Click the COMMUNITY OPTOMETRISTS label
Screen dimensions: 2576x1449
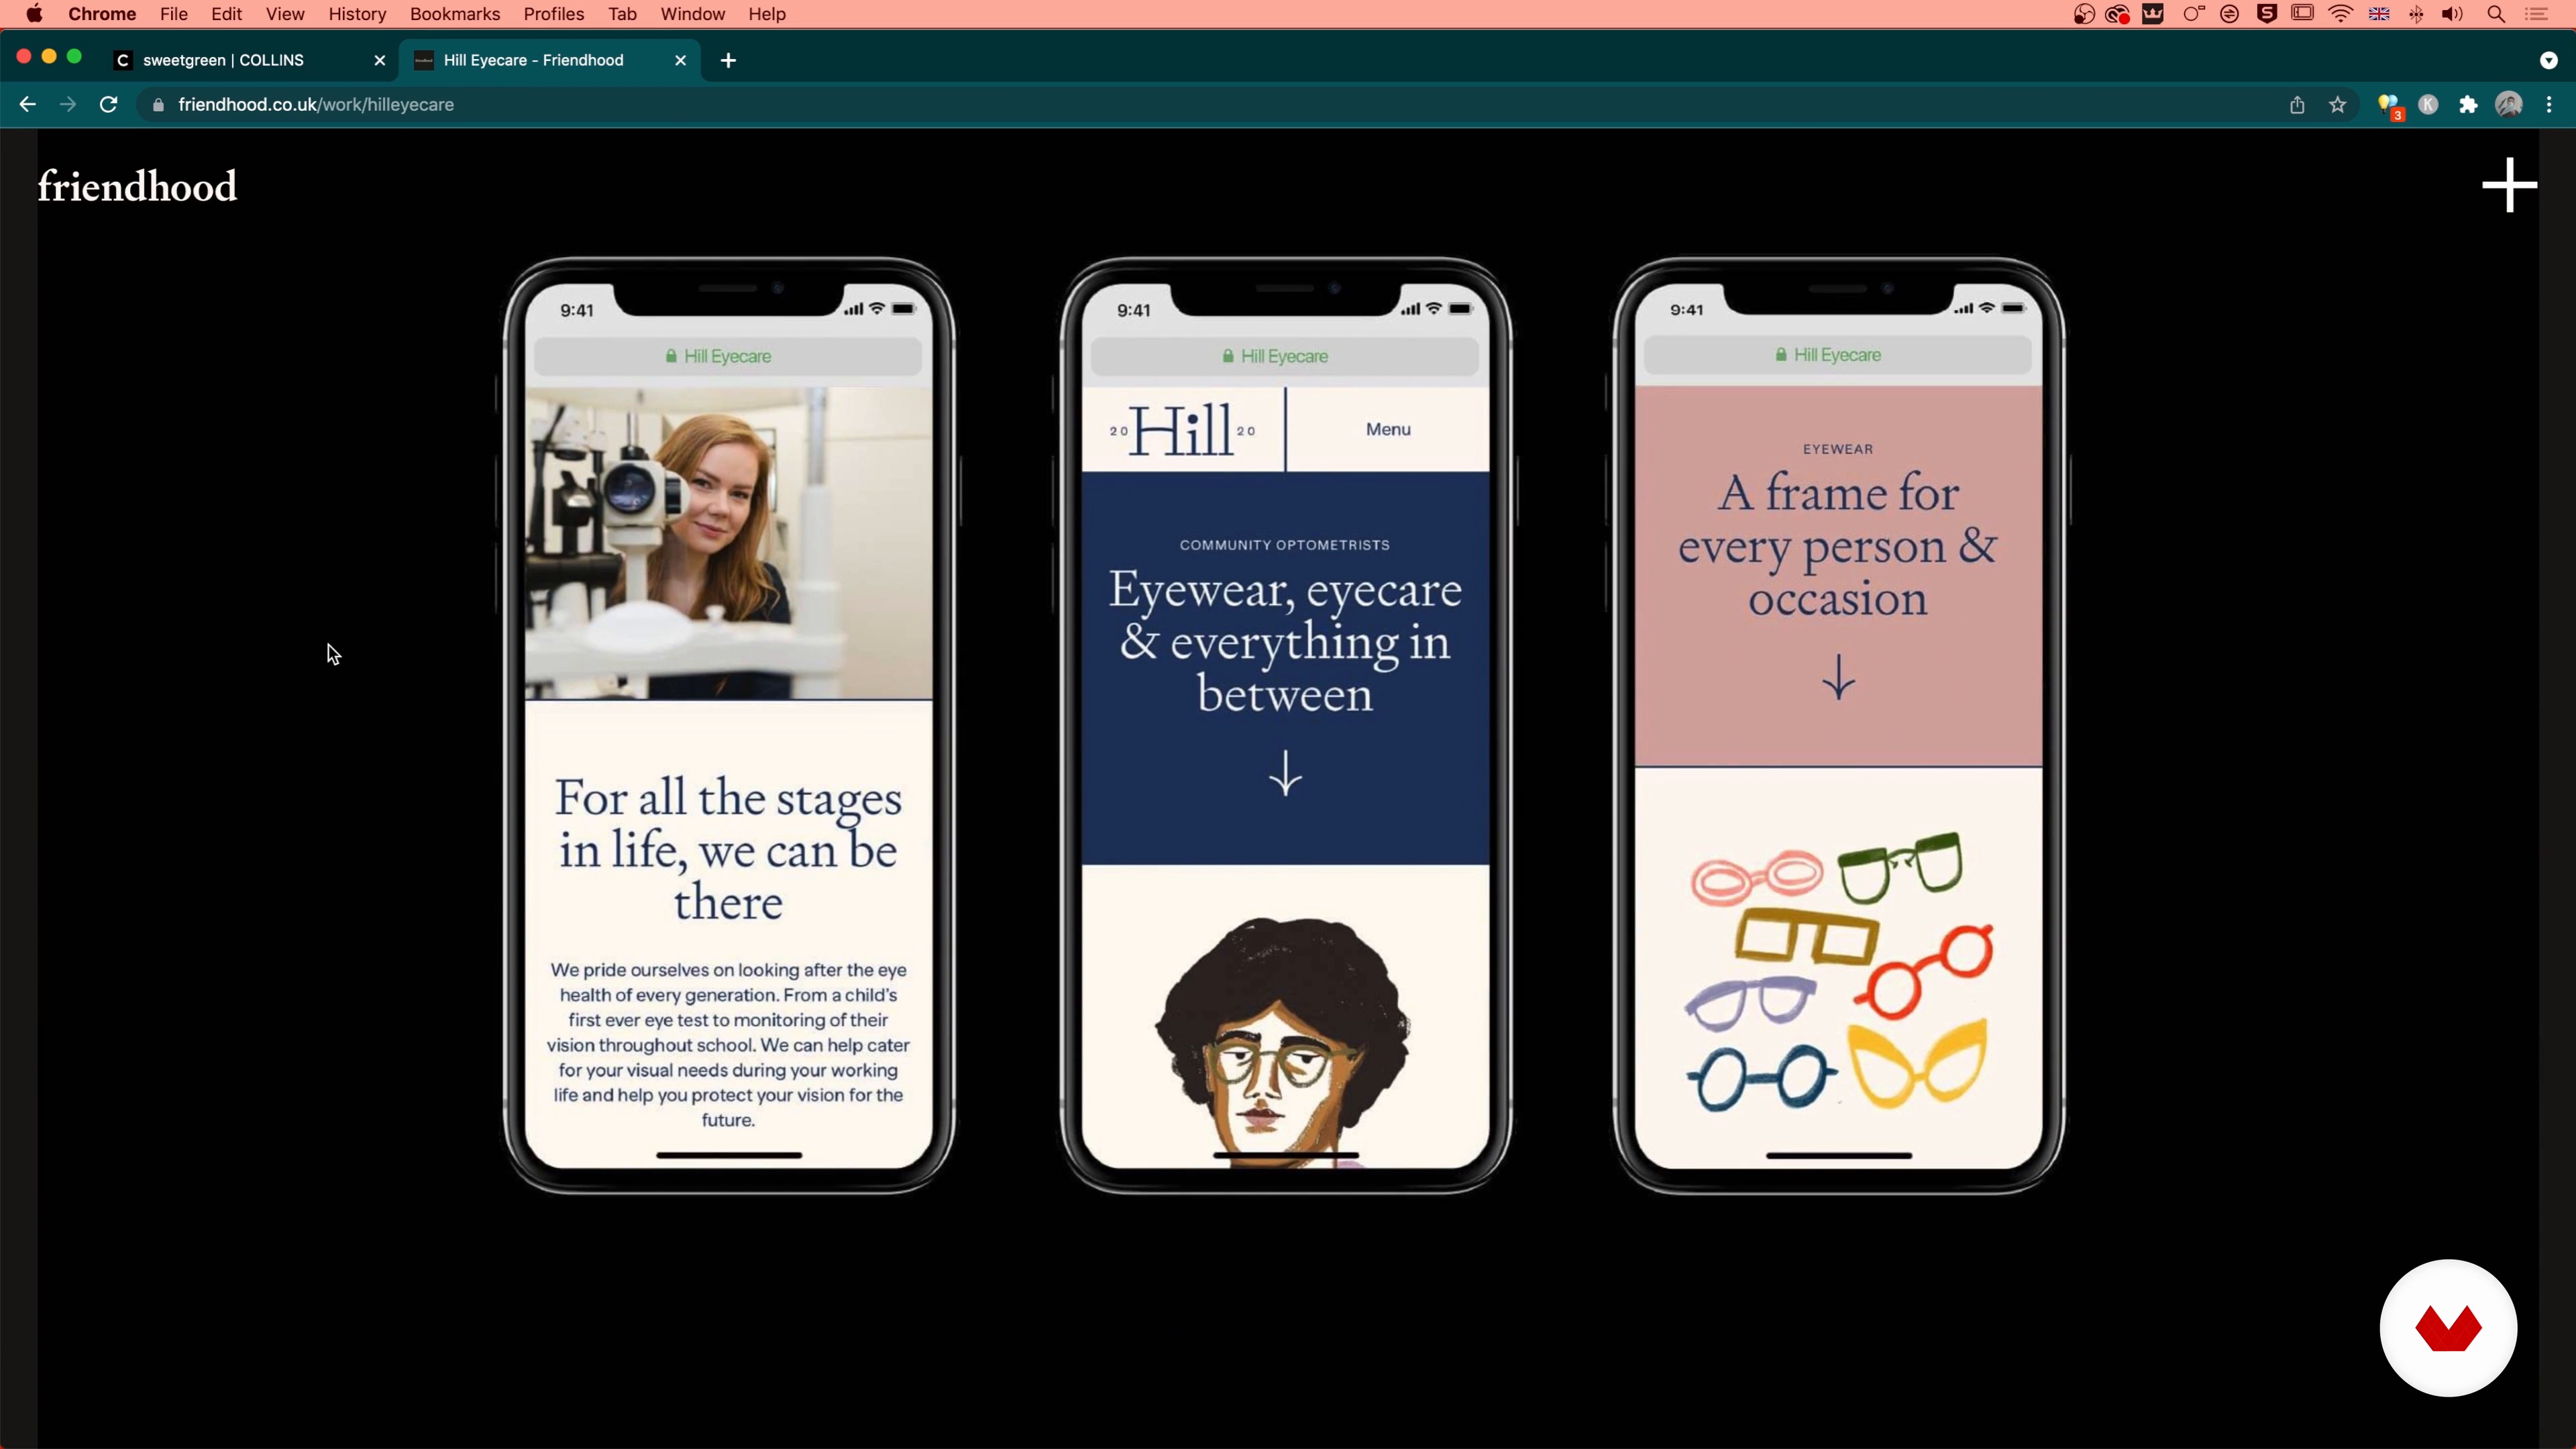point(1284,545)
